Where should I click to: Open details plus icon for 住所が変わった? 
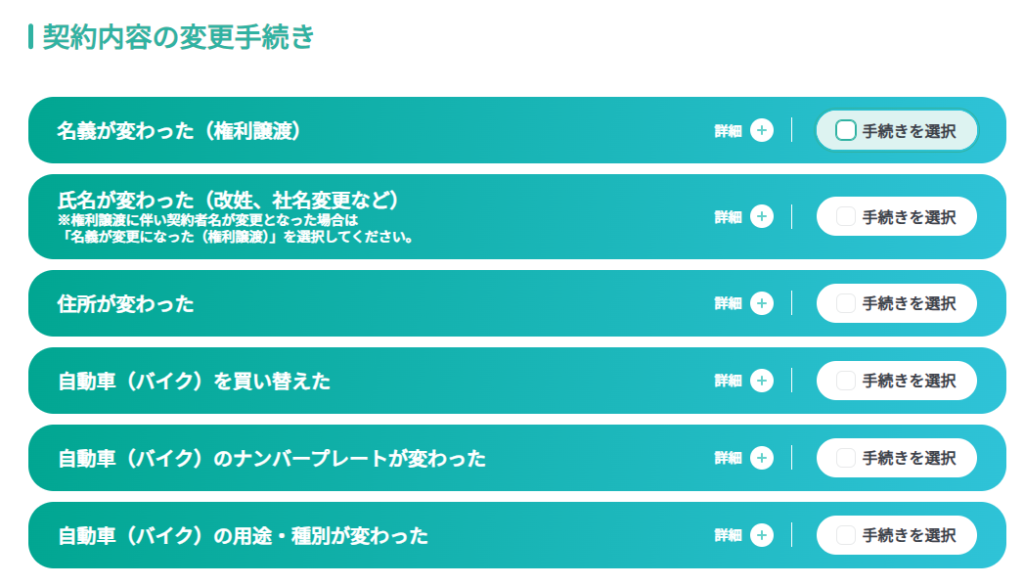point(761,303)
